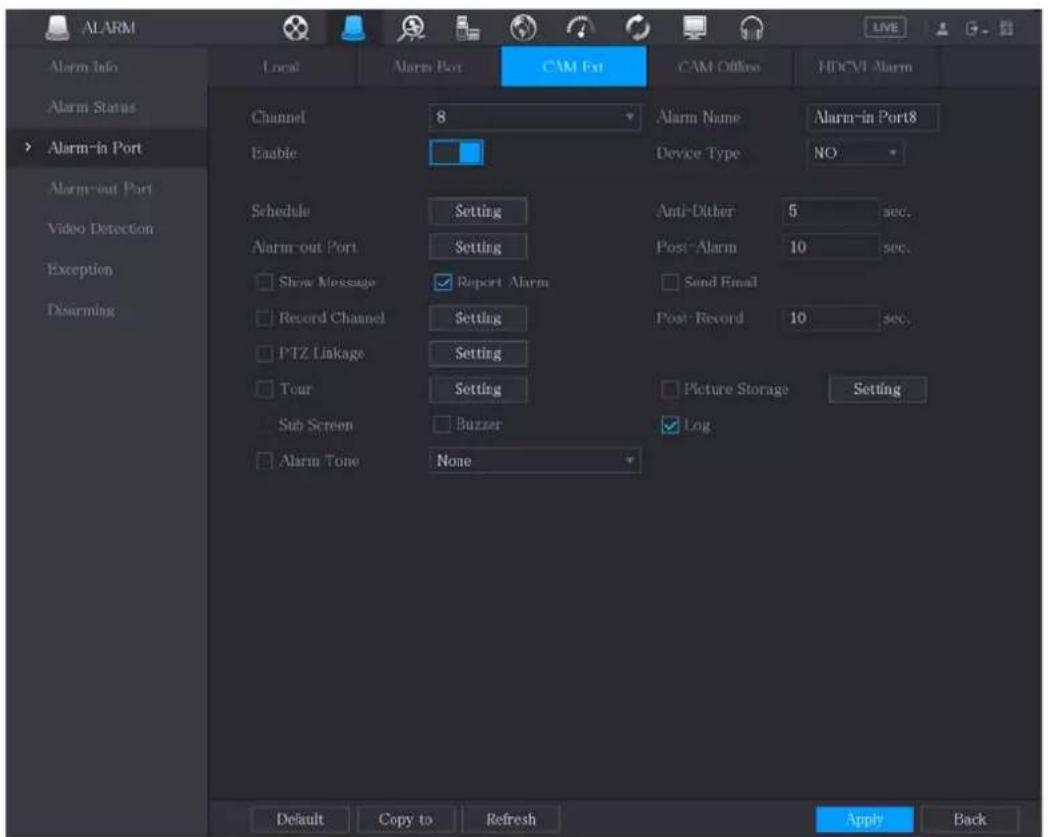Check the Send Email checkbox
1048x837 pixels.
pyautogui.click(x=669, y=282)
